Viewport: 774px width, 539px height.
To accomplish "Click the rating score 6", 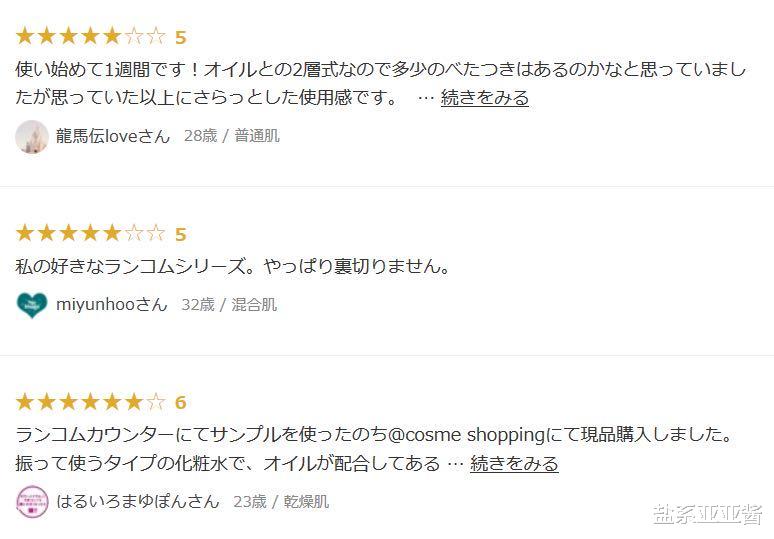I will (x=181, y=402).
